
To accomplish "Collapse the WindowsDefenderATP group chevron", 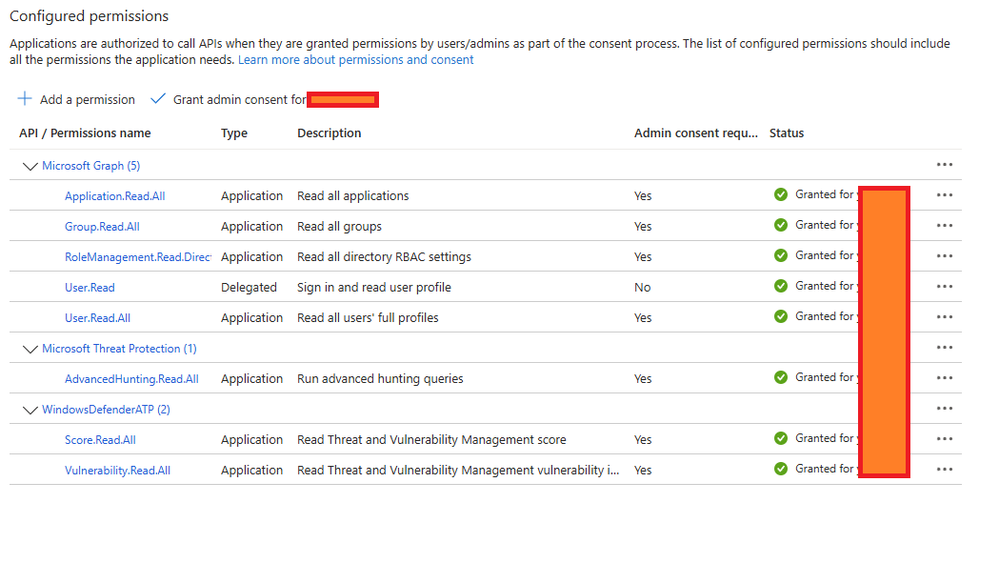I will [x=30, y=410].
